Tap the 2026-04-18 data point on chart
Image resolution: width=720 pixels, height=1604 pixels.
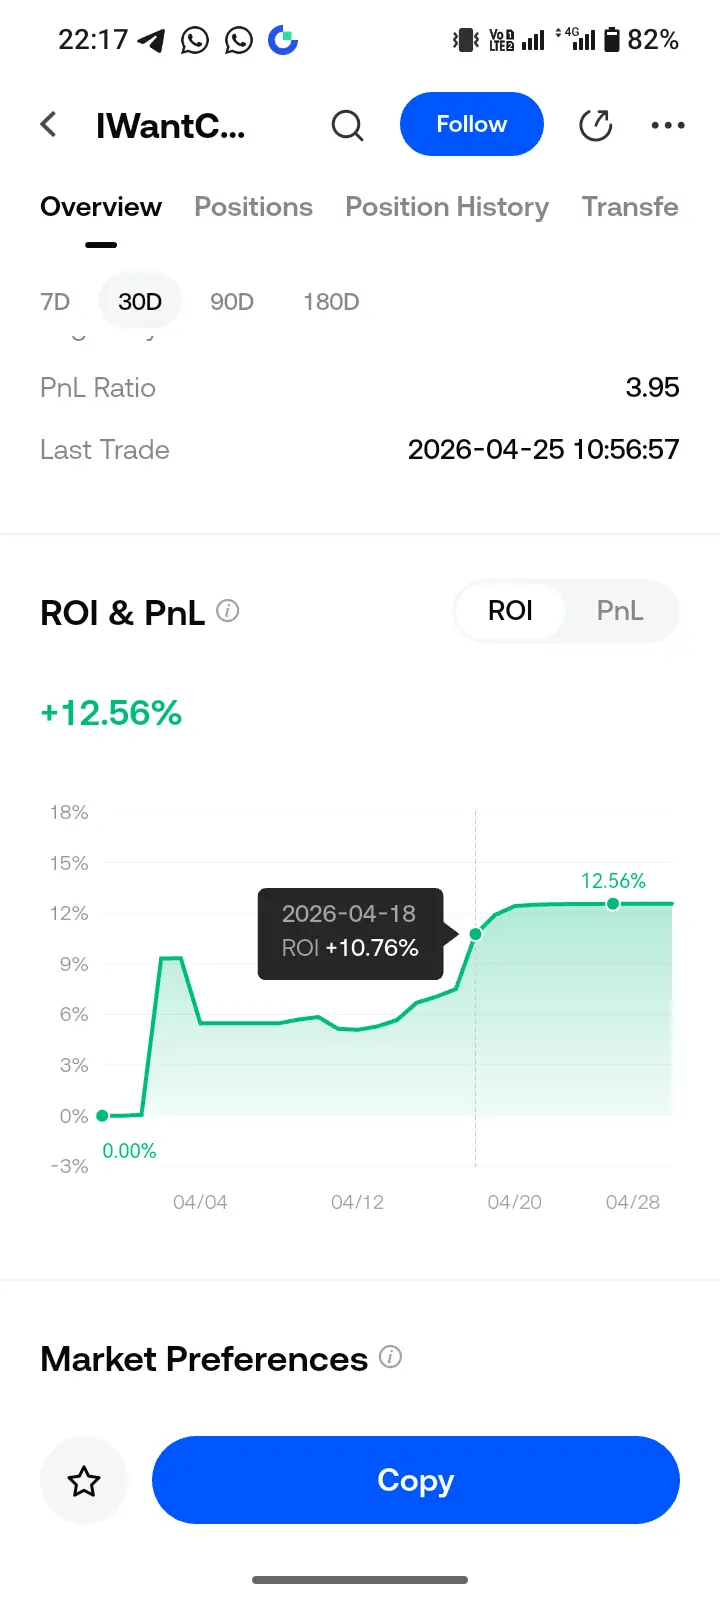pos(476,934)
